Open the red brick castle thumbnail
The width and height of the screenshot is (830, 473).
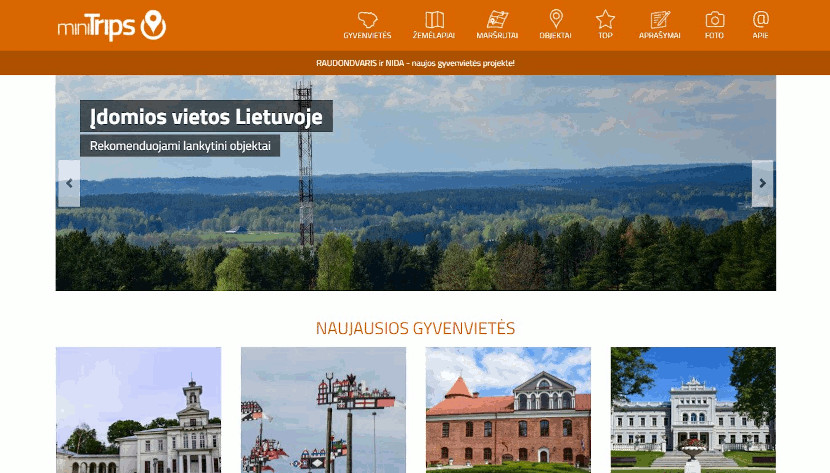tap(508, 410)
